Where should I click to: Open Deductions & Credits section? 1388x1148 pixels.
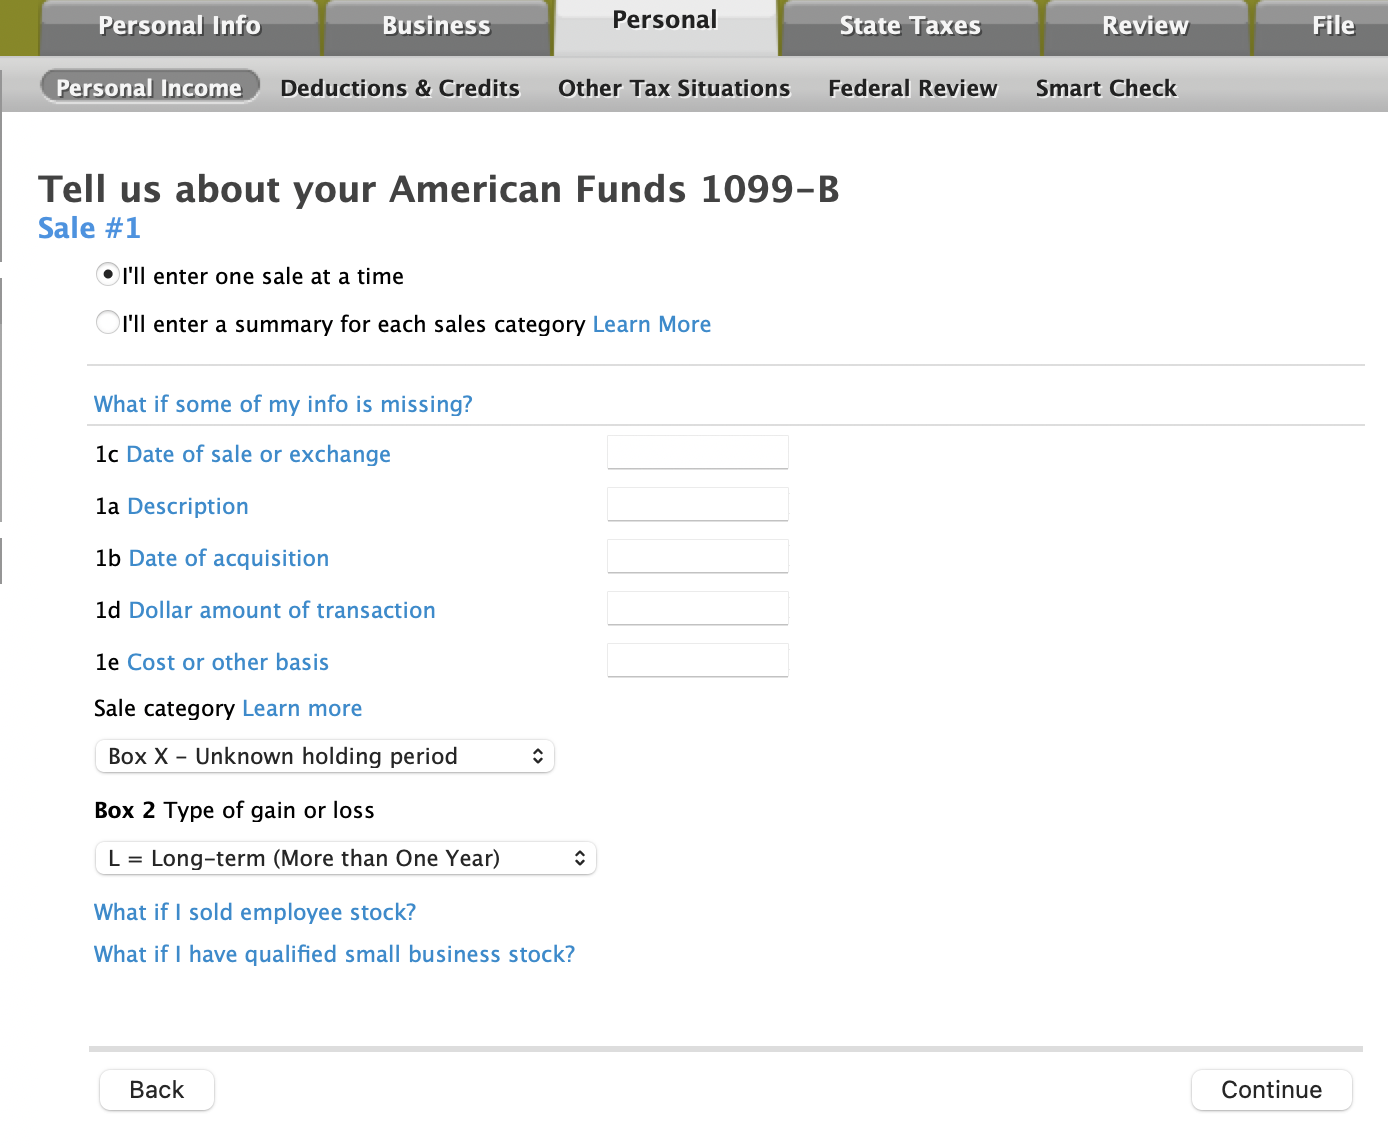(x=400, y=88)
